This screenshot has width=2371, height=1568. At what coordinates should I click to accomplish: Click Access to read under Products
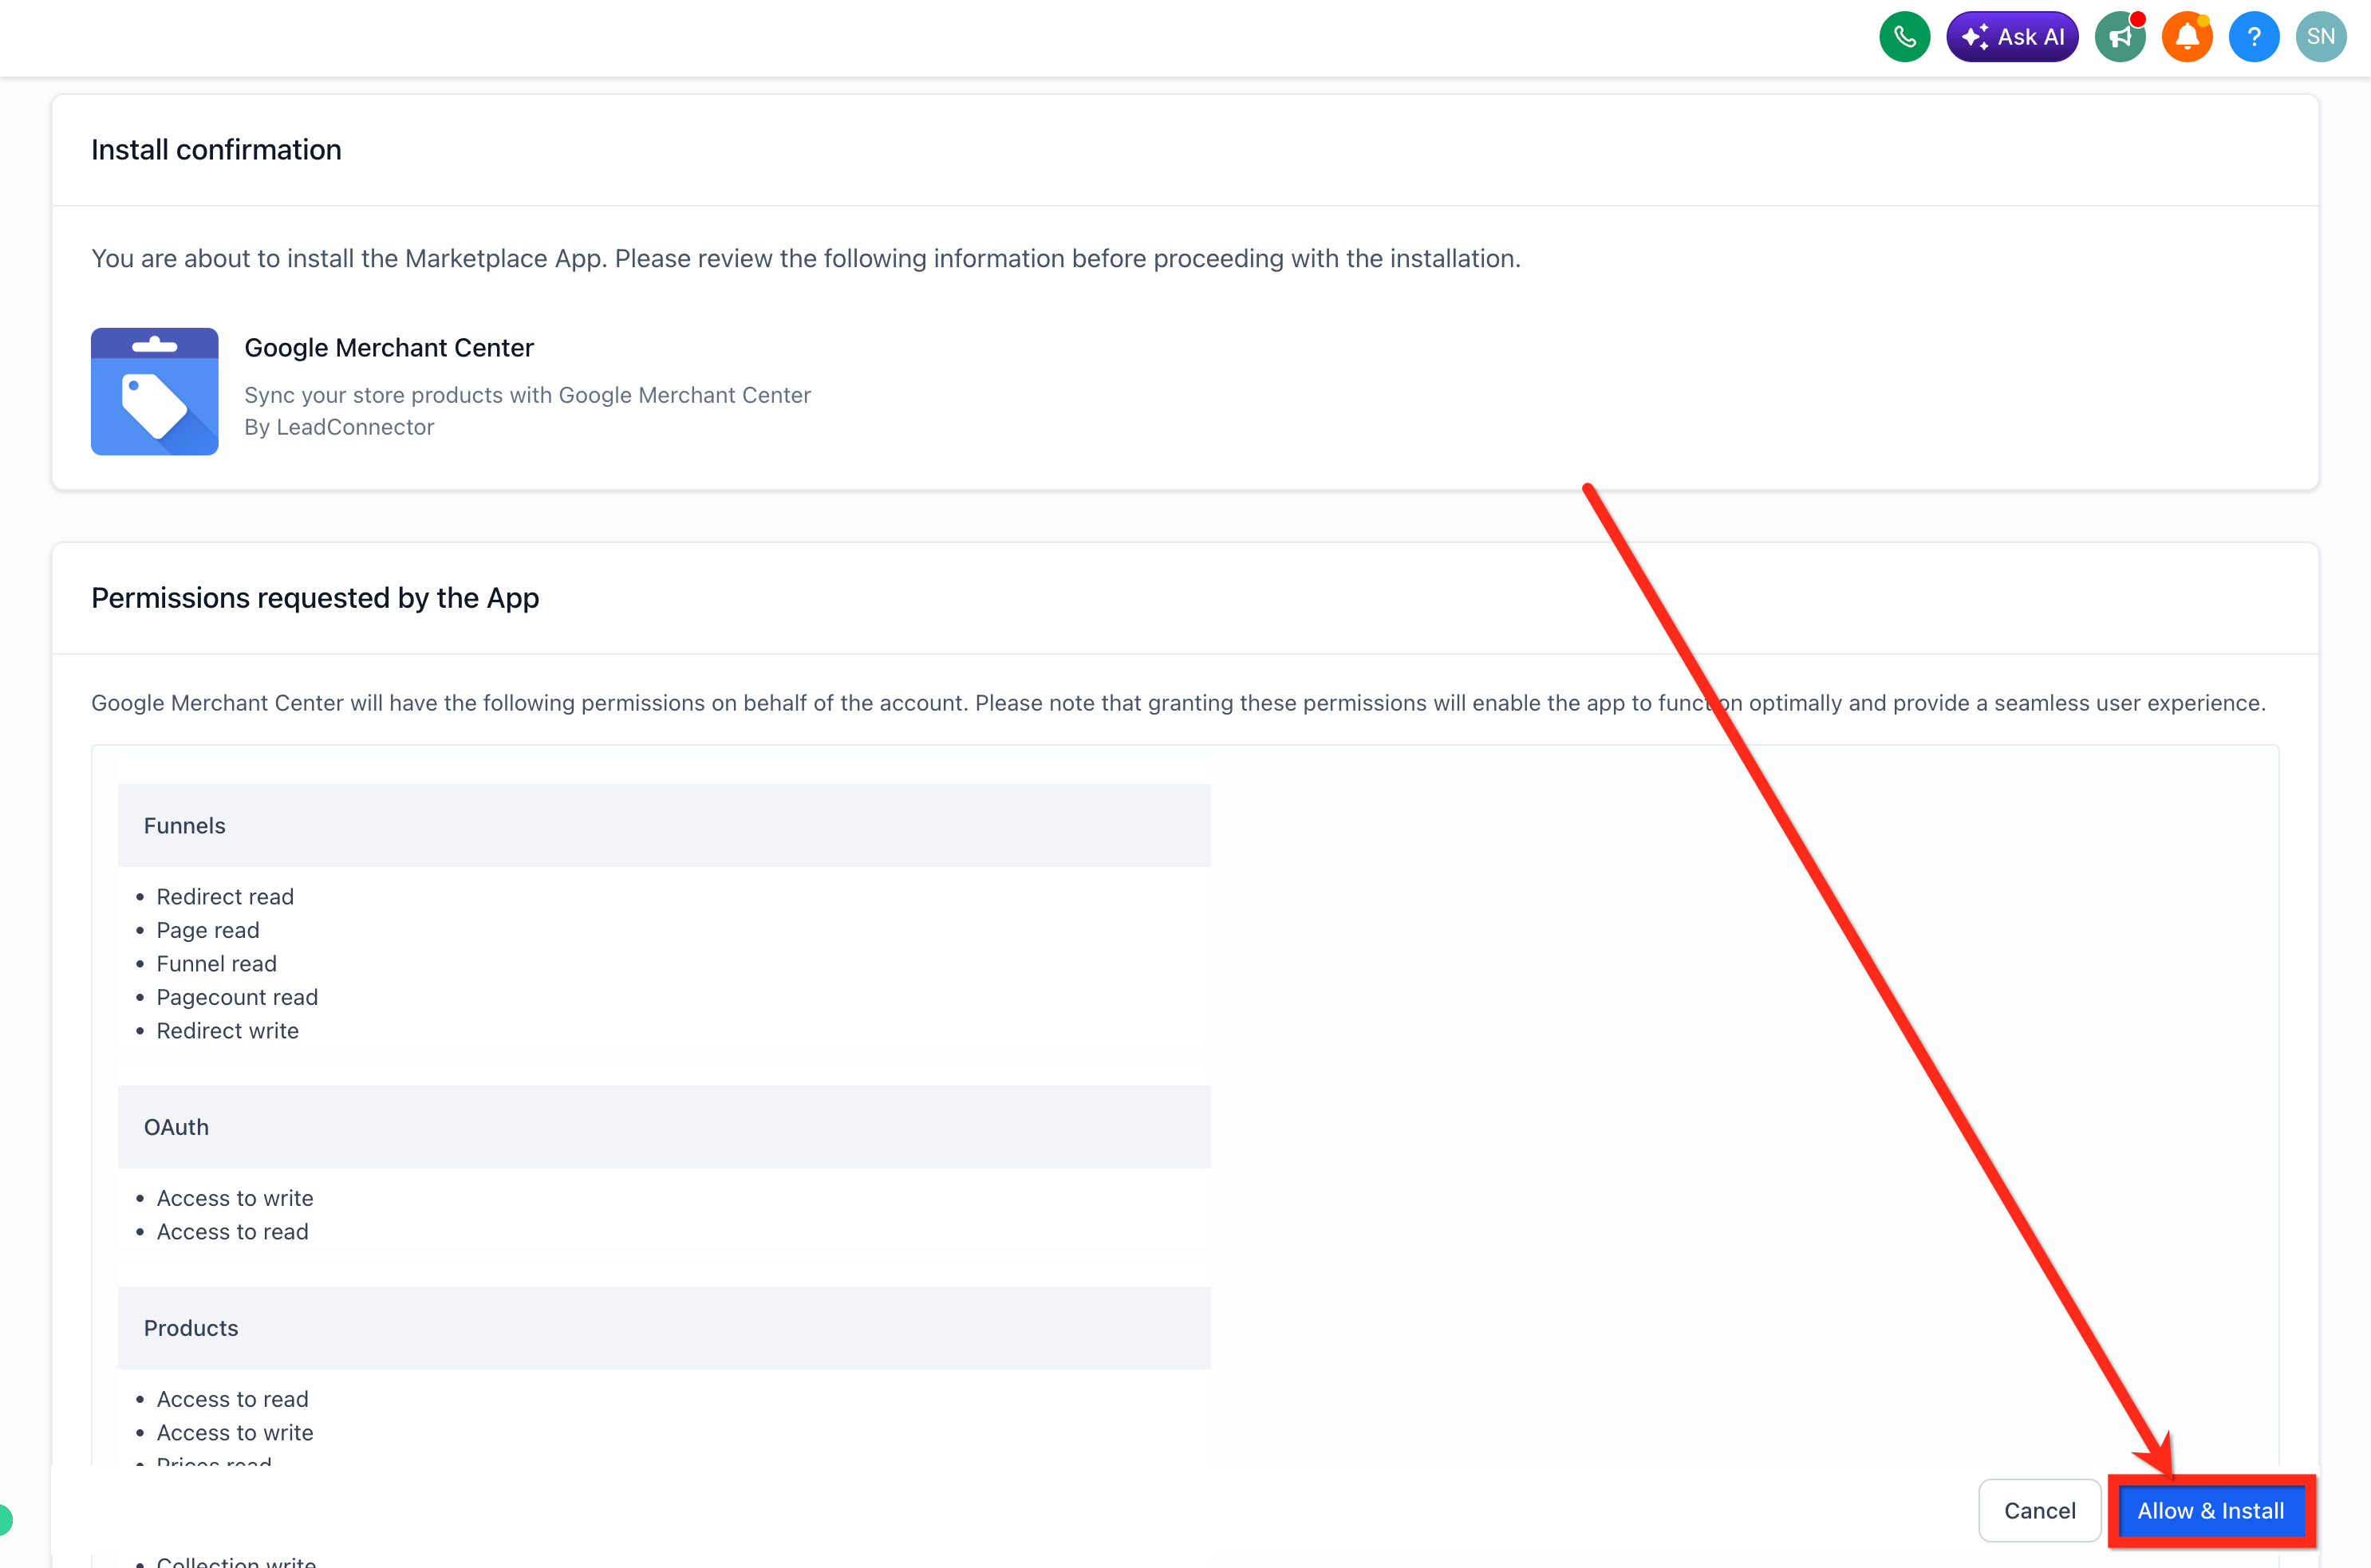point(232,1399)
